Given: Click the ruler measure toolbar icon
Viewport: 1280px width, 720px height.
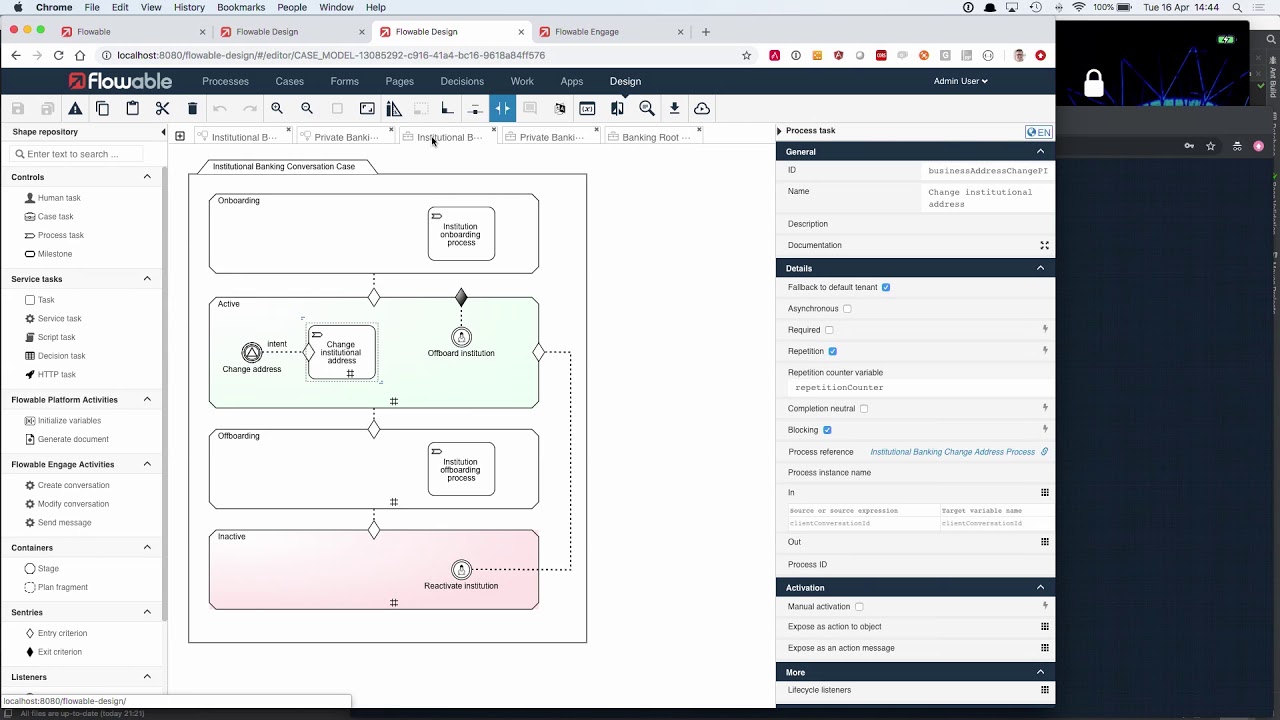Looking at the screenshot, I should (394, 108).
